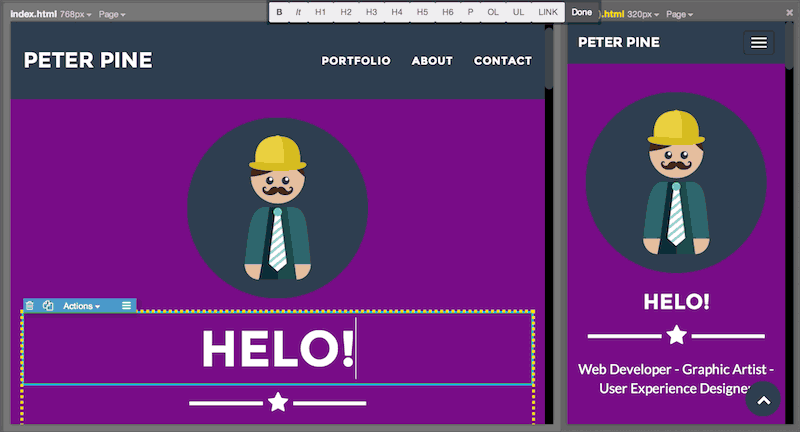Click the star divider in the mobile view
Viewport: 800px width, 432px height.
point(676,335)
